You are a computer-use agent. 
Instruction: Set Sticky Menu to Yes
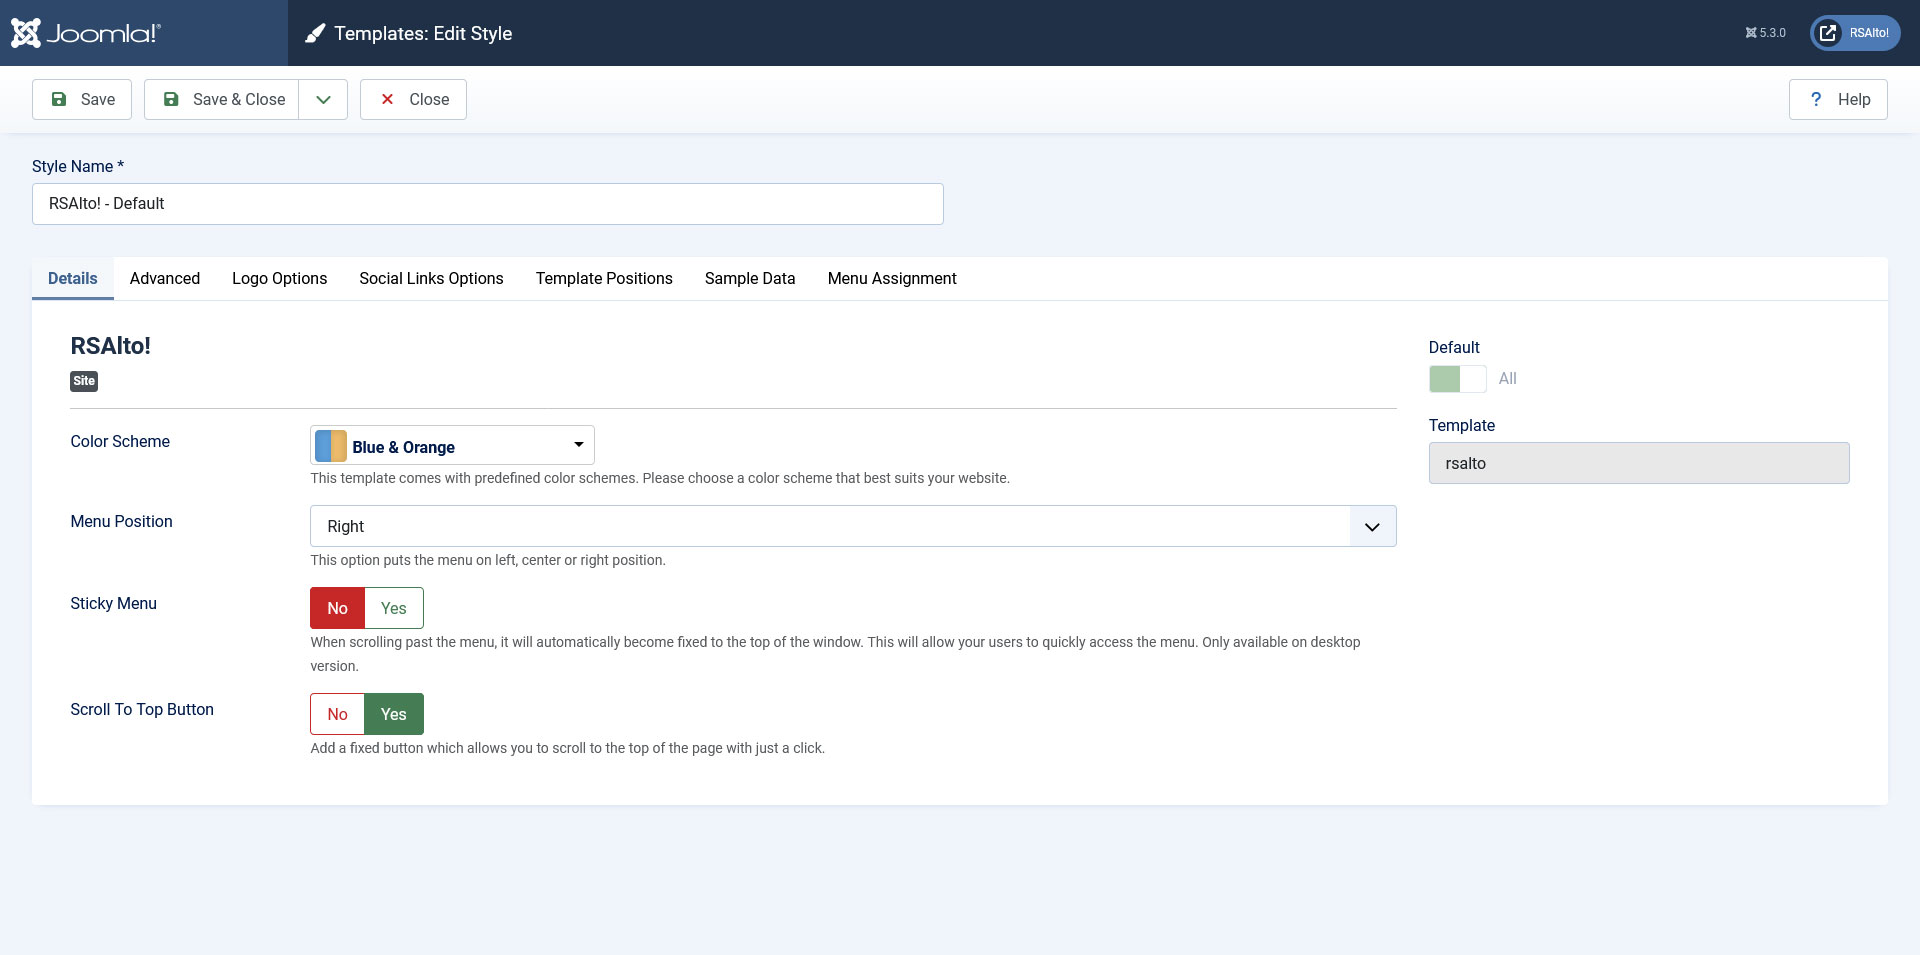point(394,608)
